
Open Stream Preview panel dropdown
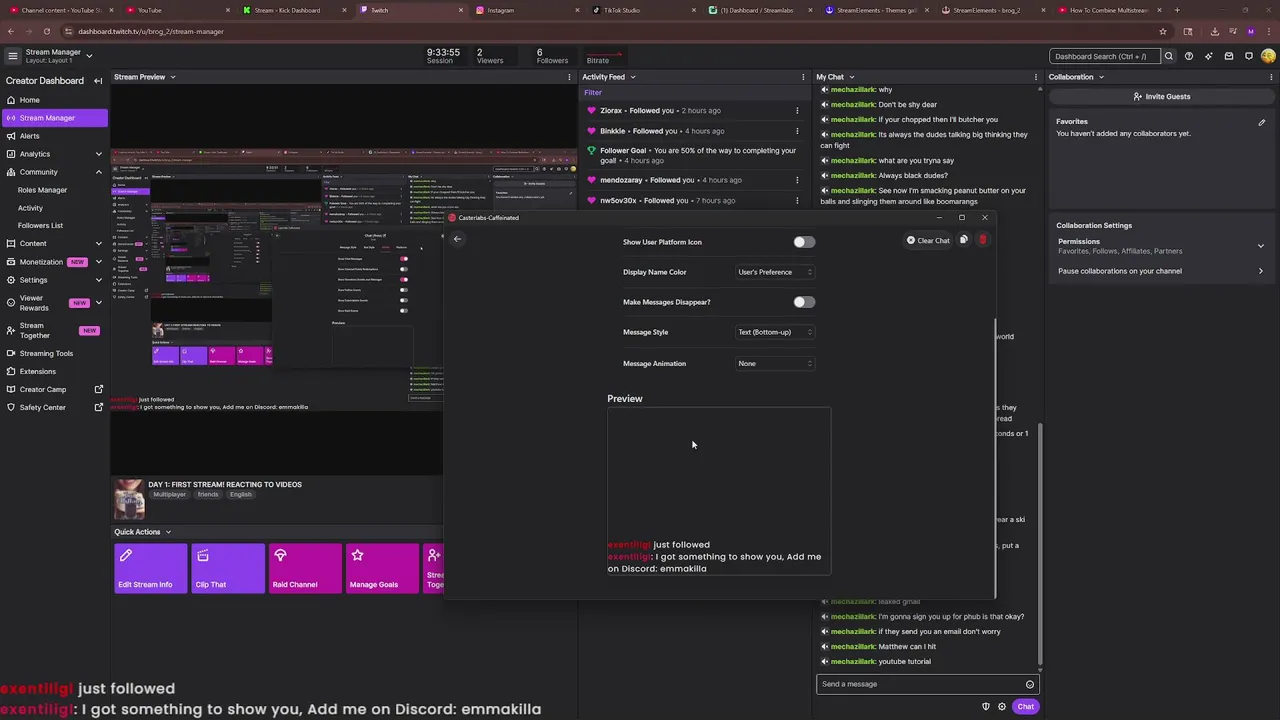[x=172, y=77]
